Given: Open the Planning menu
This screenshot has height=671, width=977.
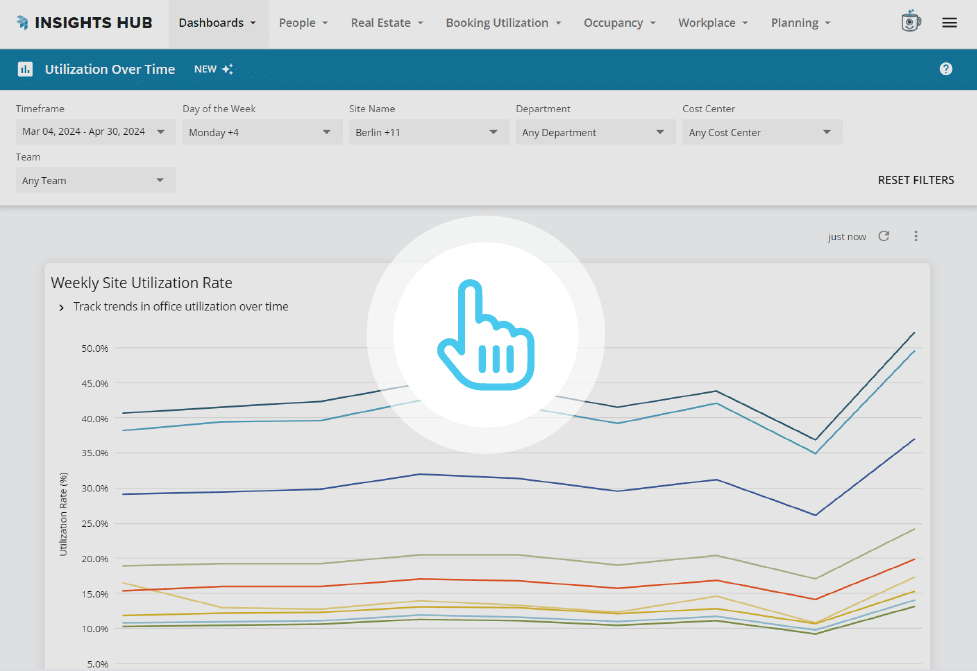Looking at the screenshot, I should click(800, 22).
